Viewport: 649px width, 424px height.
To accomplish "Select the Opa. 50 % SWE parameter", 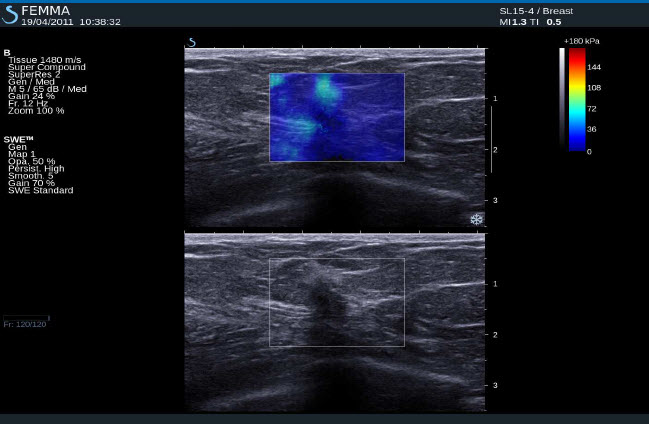I will click(31, 161).
